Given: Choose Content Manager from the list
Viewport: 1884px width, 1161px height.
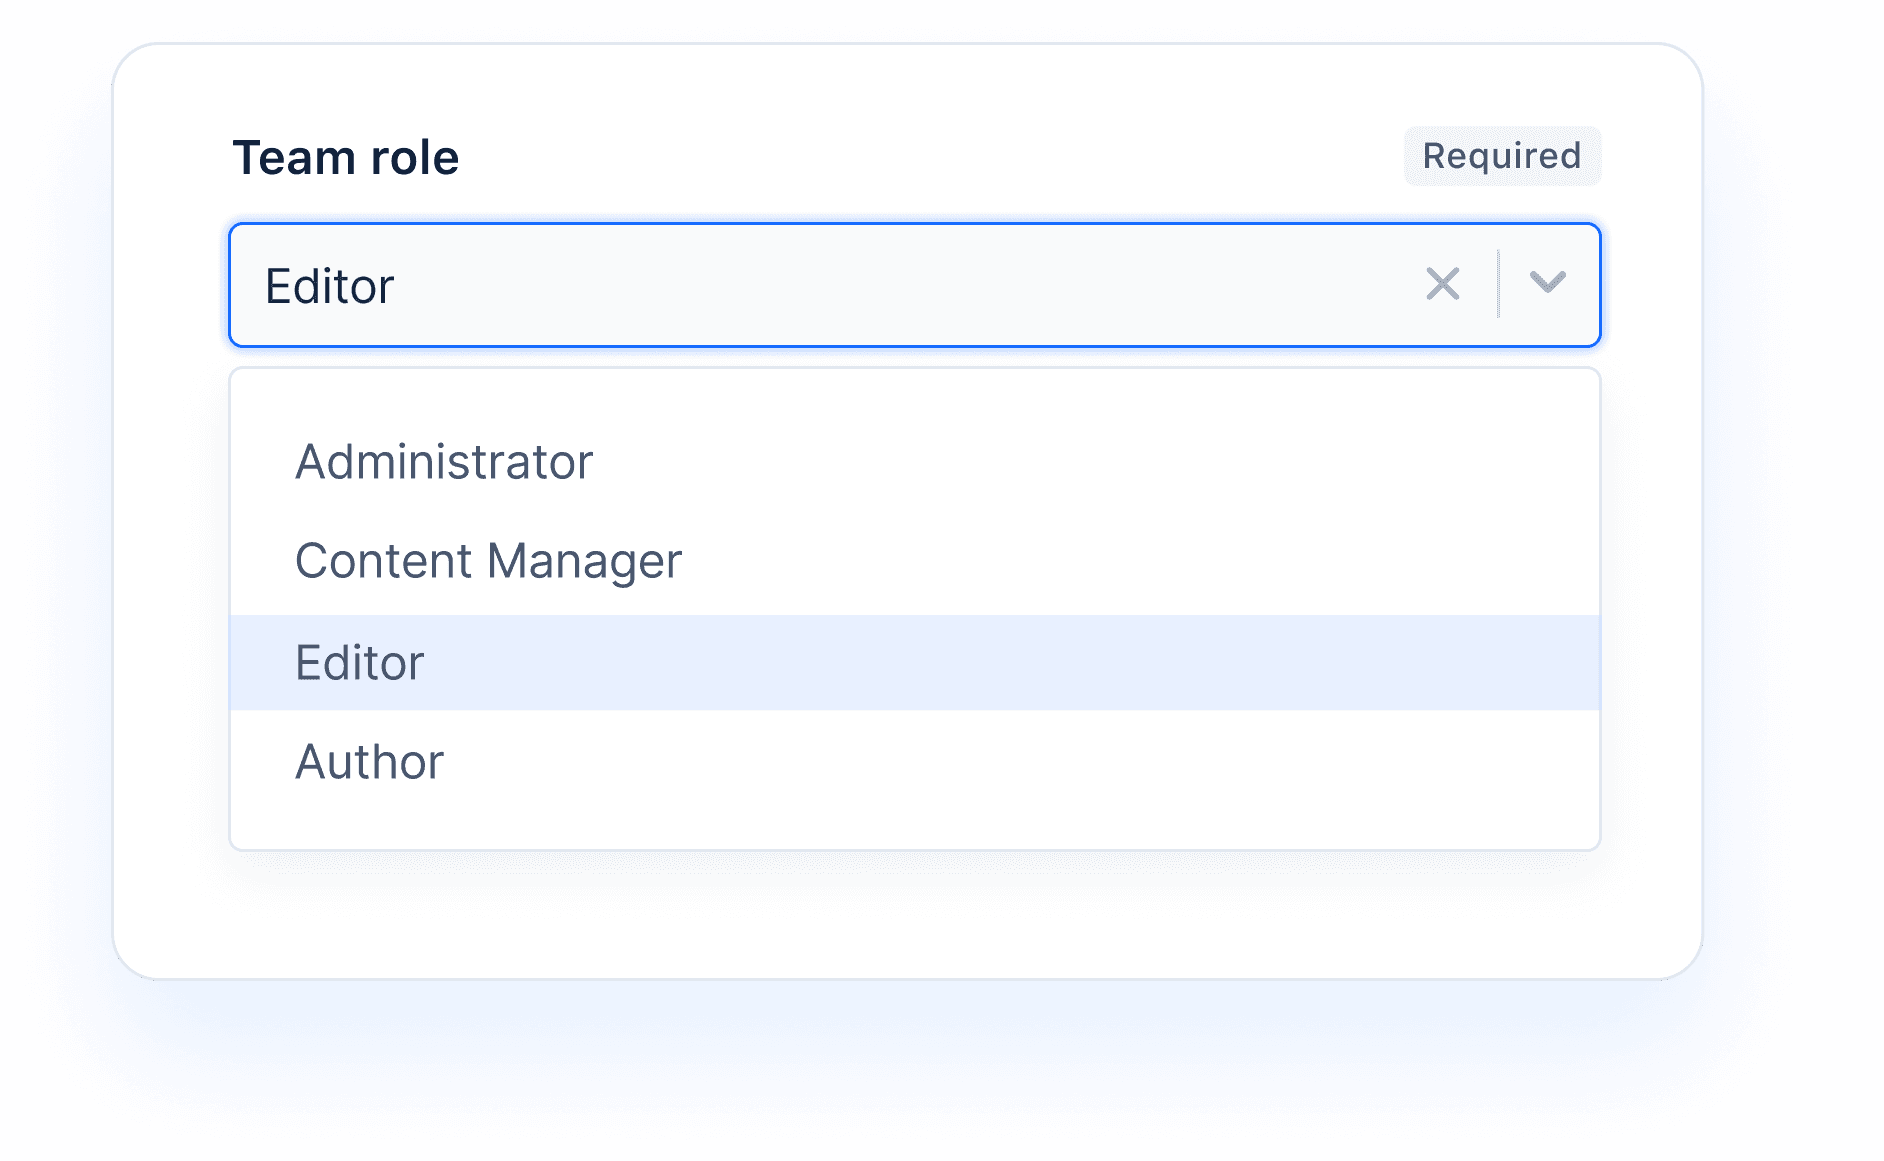Looking at the screenshot, I should [488, 561].
